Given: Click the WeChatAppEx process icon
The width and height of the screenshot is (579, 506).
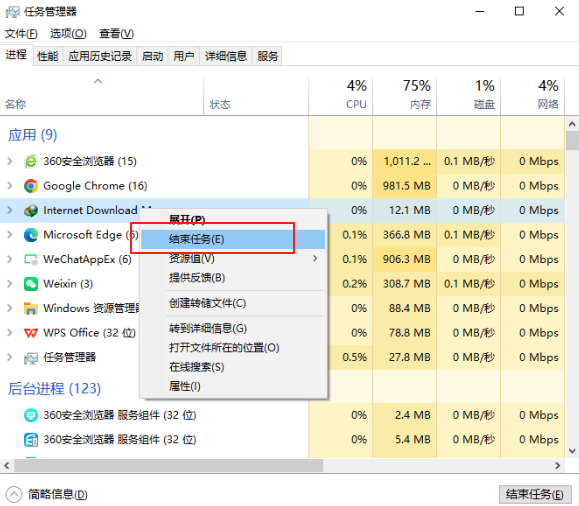Looking at the screenshot, I should (31, 260).
